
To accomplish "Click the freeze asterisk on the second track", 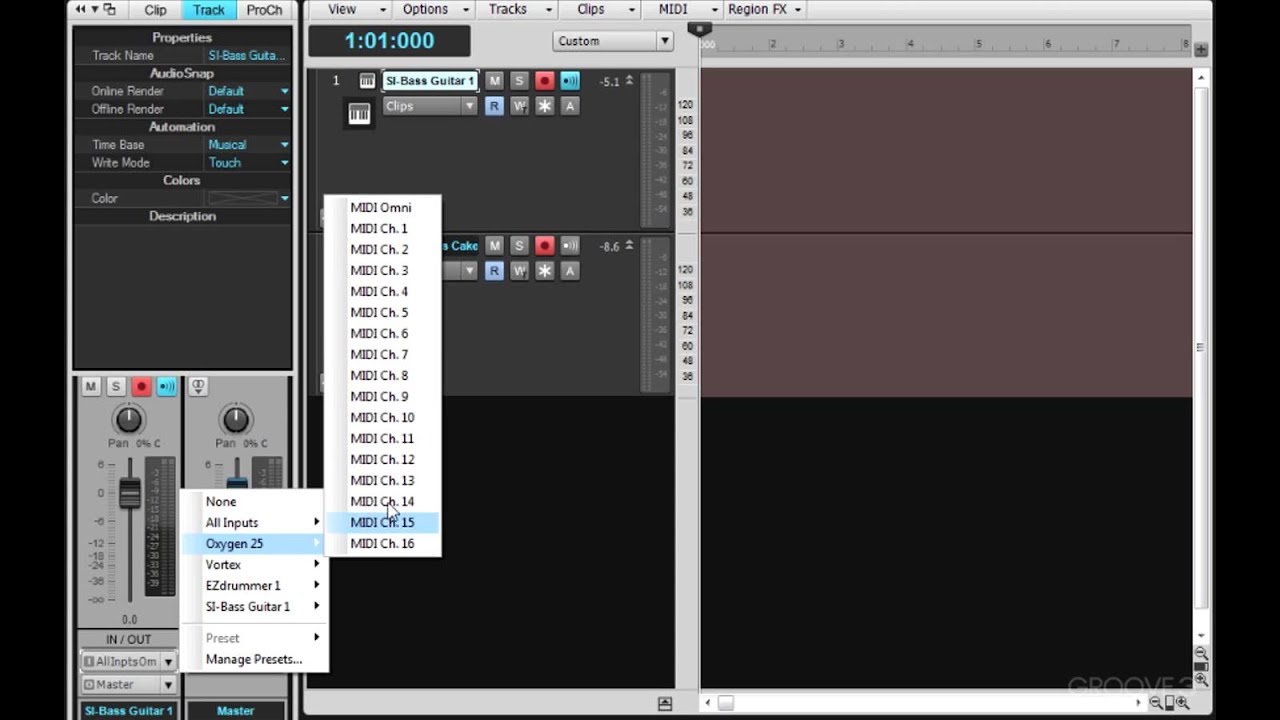I will pos(544,271).
